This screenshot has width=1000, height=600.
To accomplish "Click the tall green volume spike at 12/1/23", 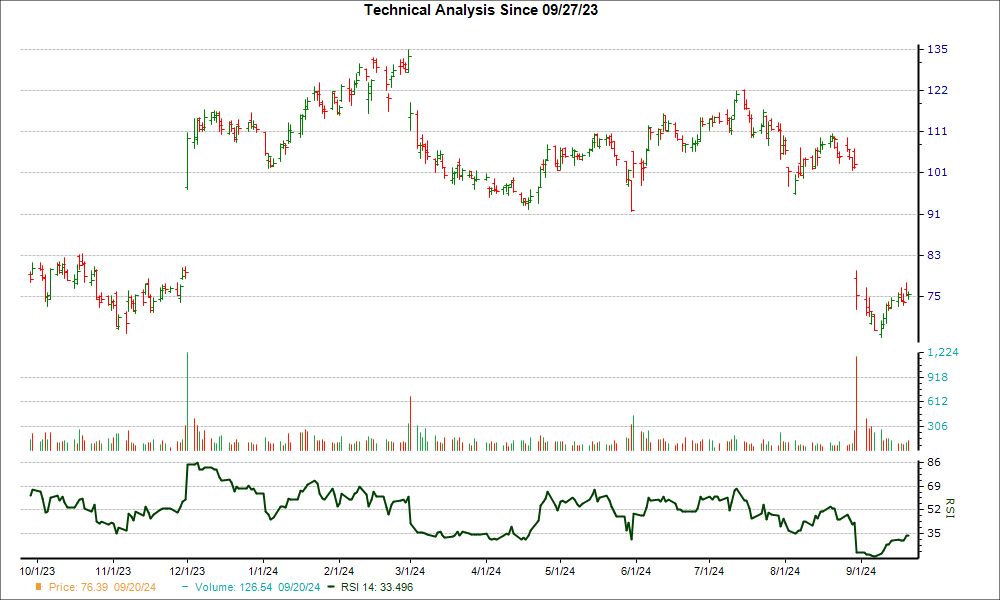I will 188,401.
